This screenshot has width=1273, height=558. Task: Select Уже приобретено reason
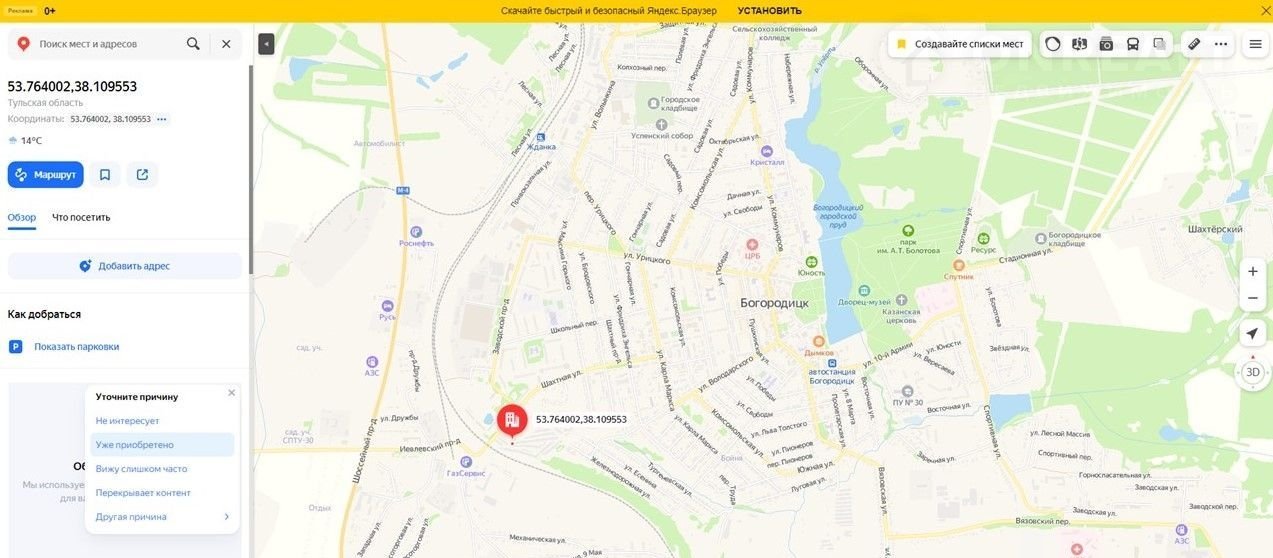(x=135, y=445)
